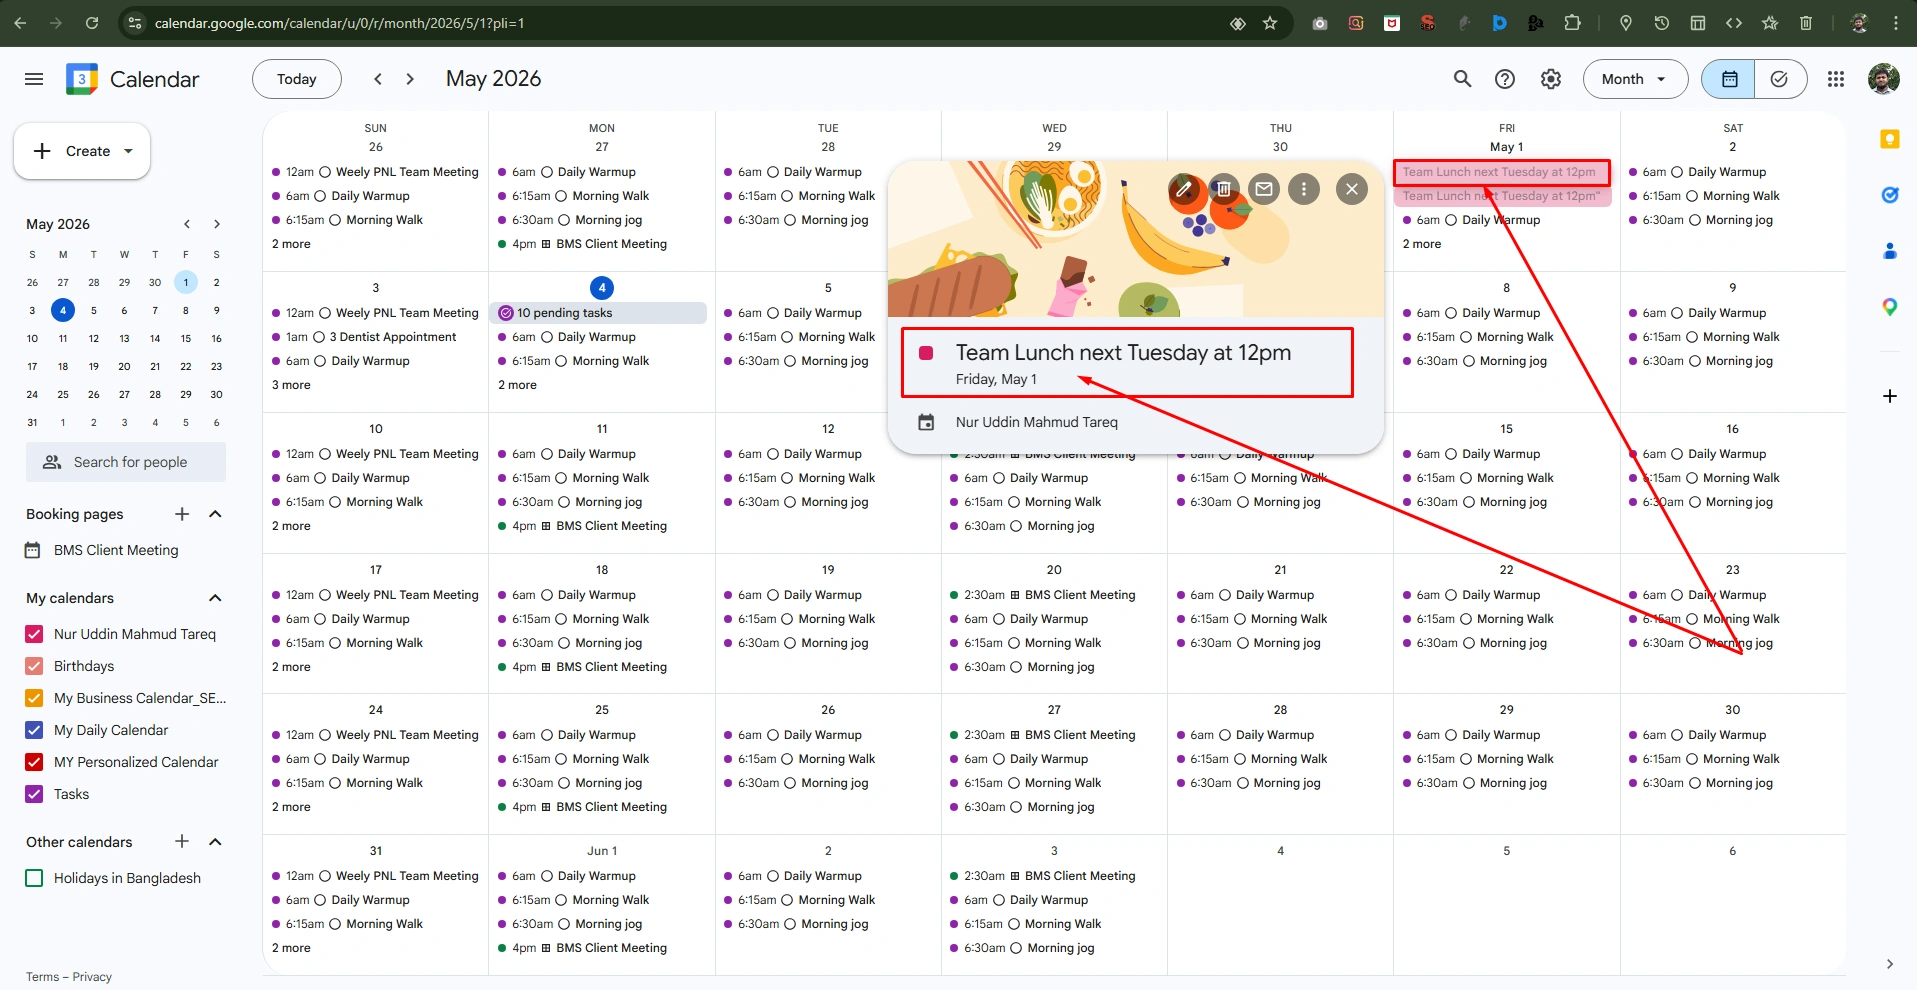1917x990 pixels.
Task: Open the Google account avatar
Action: [1884, 79]
